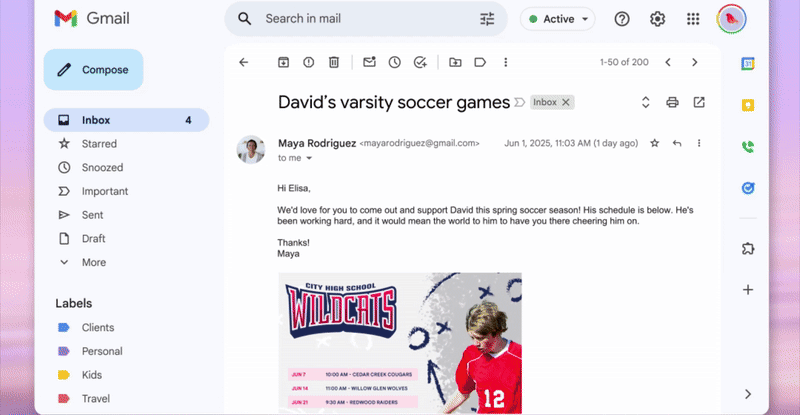The width and height of the screenshot is (800, 415).
Task: Select the Kids label
Action: (92, 375)
